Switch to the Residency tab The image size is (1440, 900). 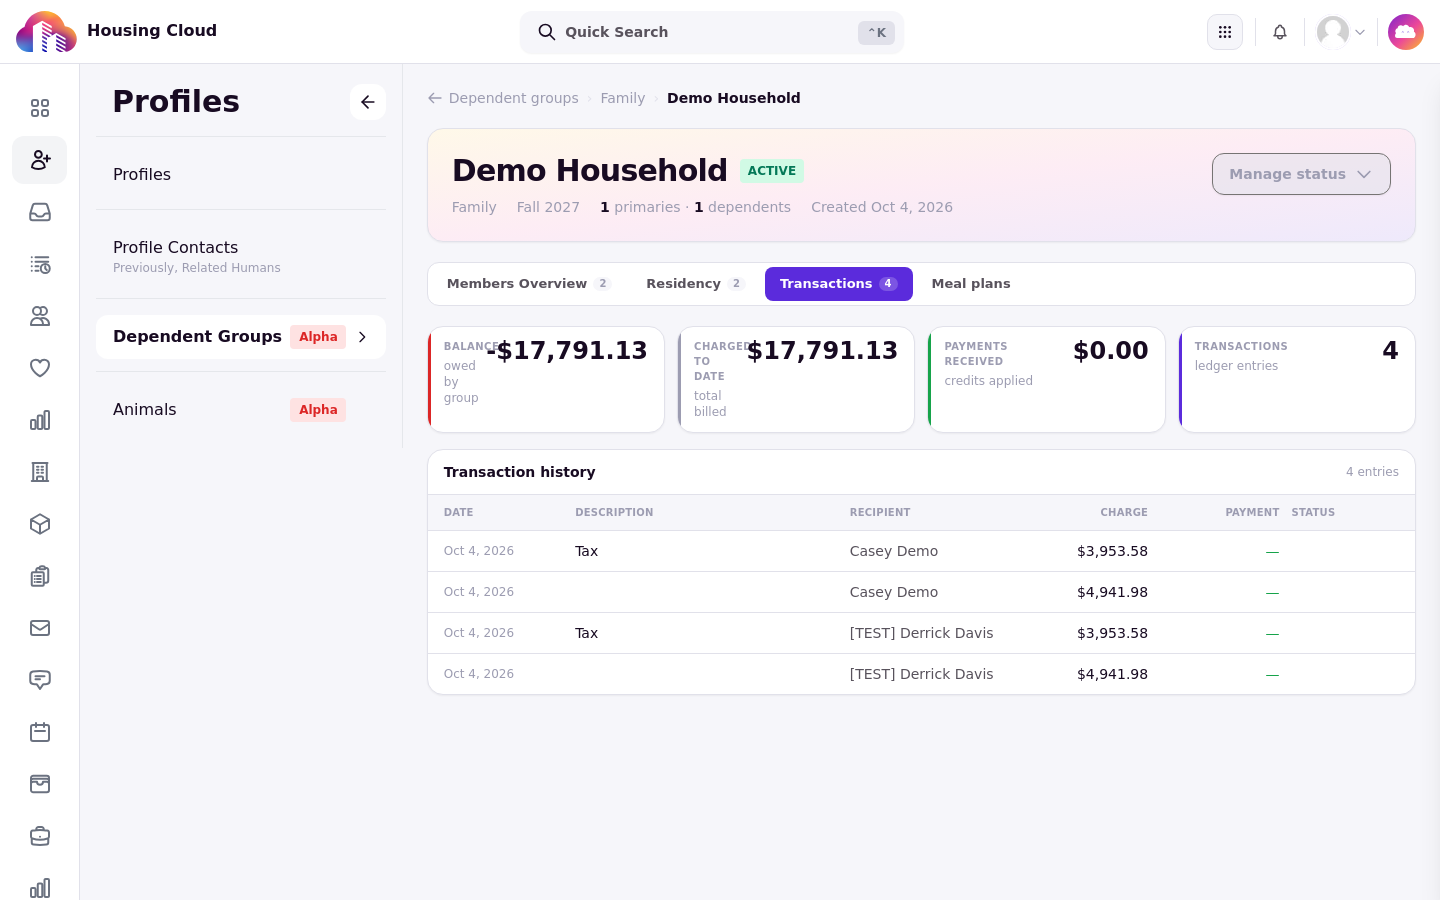[695, 284]
